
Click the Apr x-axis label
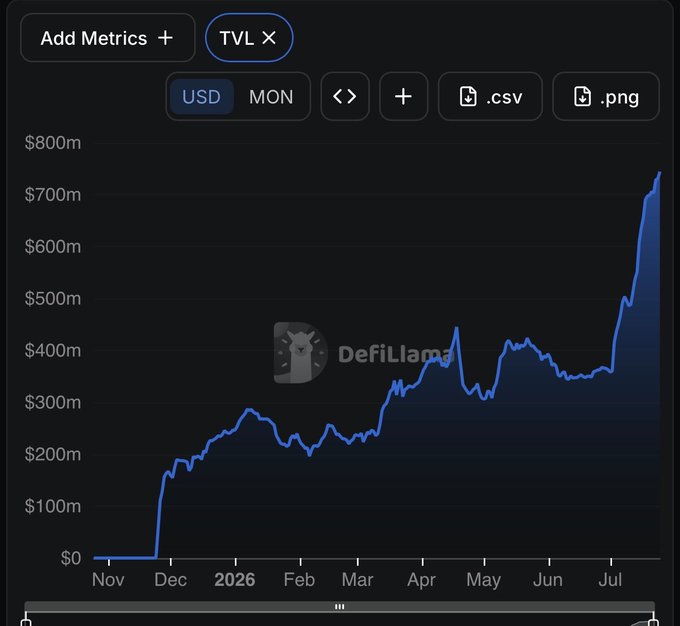click(422, 580)
